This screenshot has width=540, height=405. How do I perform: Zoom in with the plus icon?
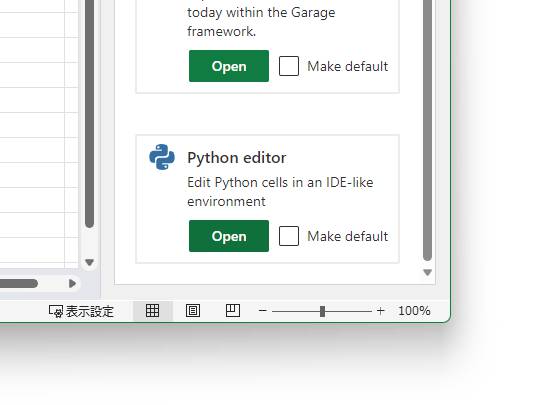tap(381, 311)
